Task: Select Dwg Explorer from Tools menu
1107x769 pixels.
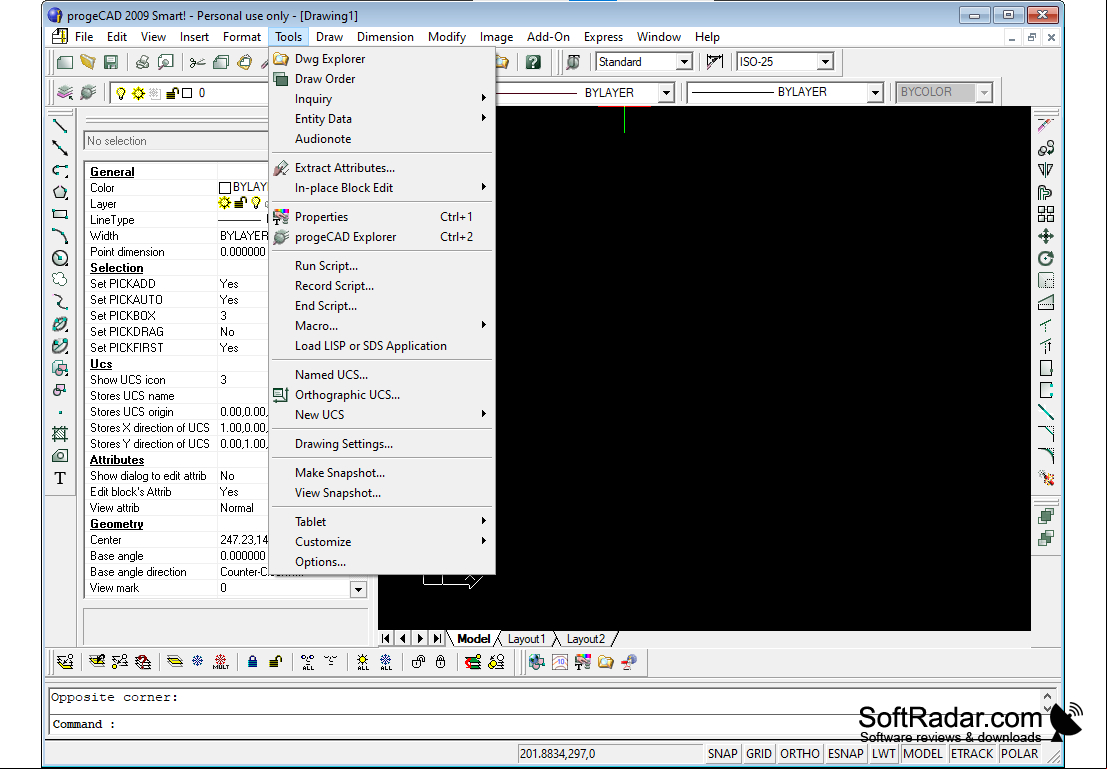Action: (x=381, y=59)
